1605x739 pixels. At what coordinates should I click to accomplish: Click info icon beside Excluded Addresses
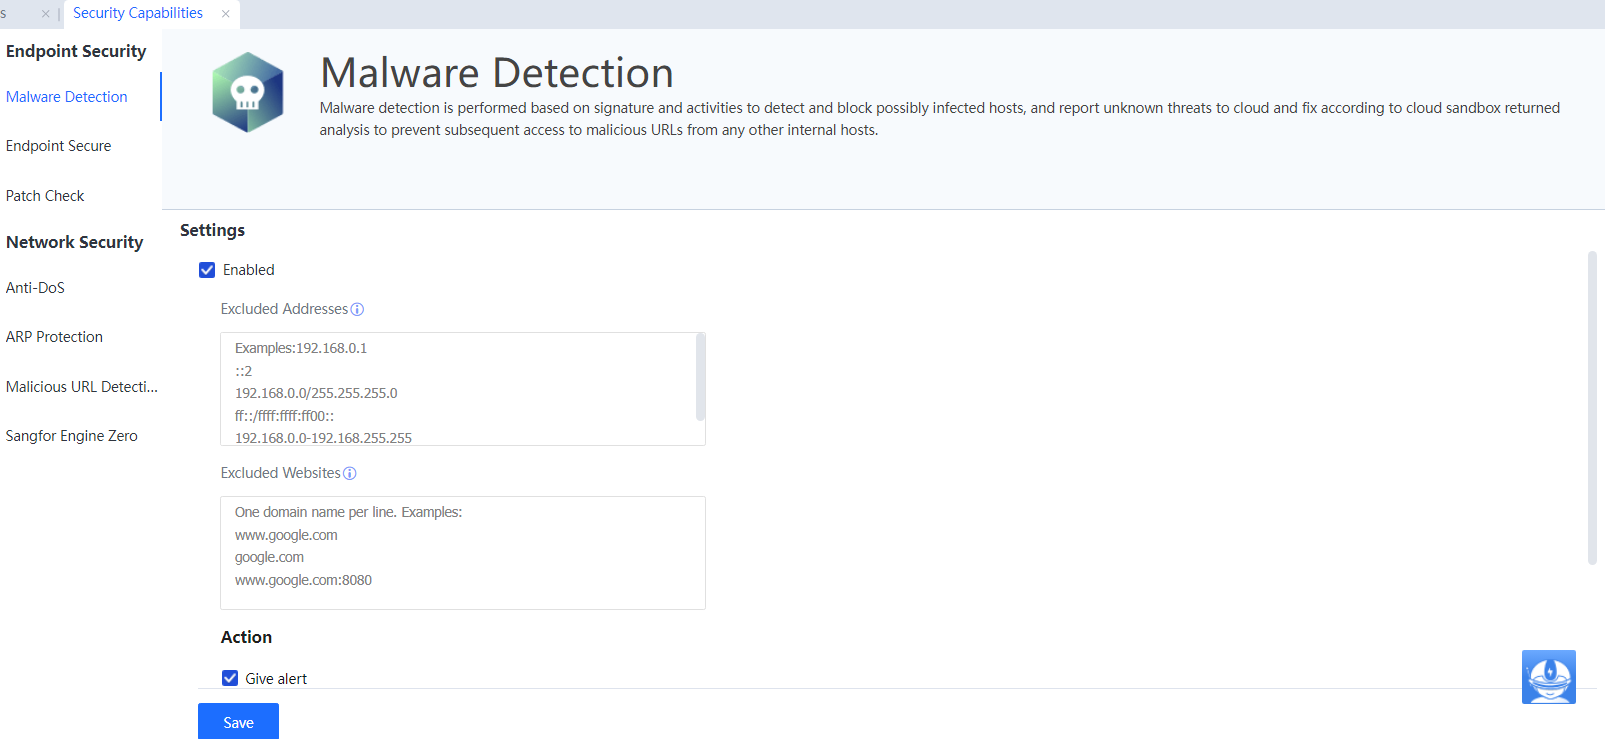point(357,310)
